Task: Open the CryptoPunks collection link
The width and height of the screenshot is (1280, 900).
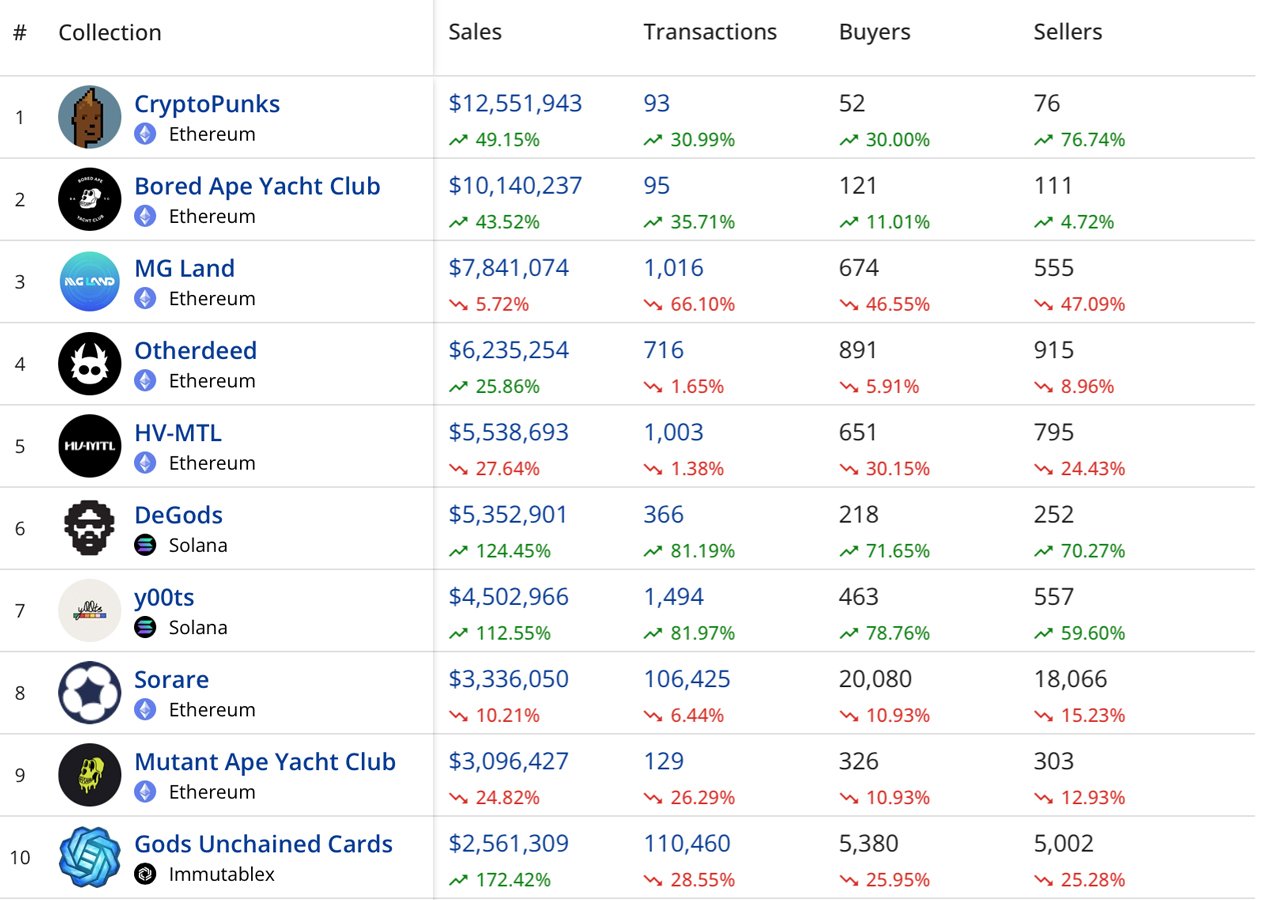Action: click(x=207, y=104)
